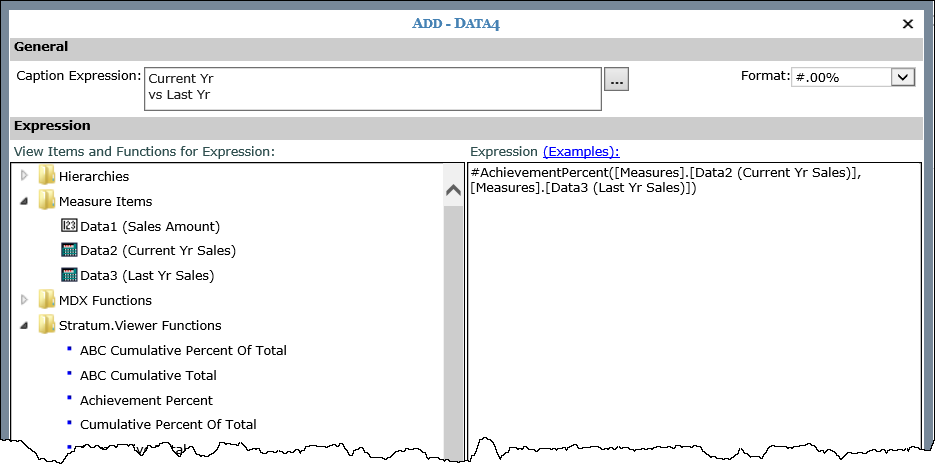Collapse the Measure Items tree node
Screen dimensions: 935x470
(25, 201)
